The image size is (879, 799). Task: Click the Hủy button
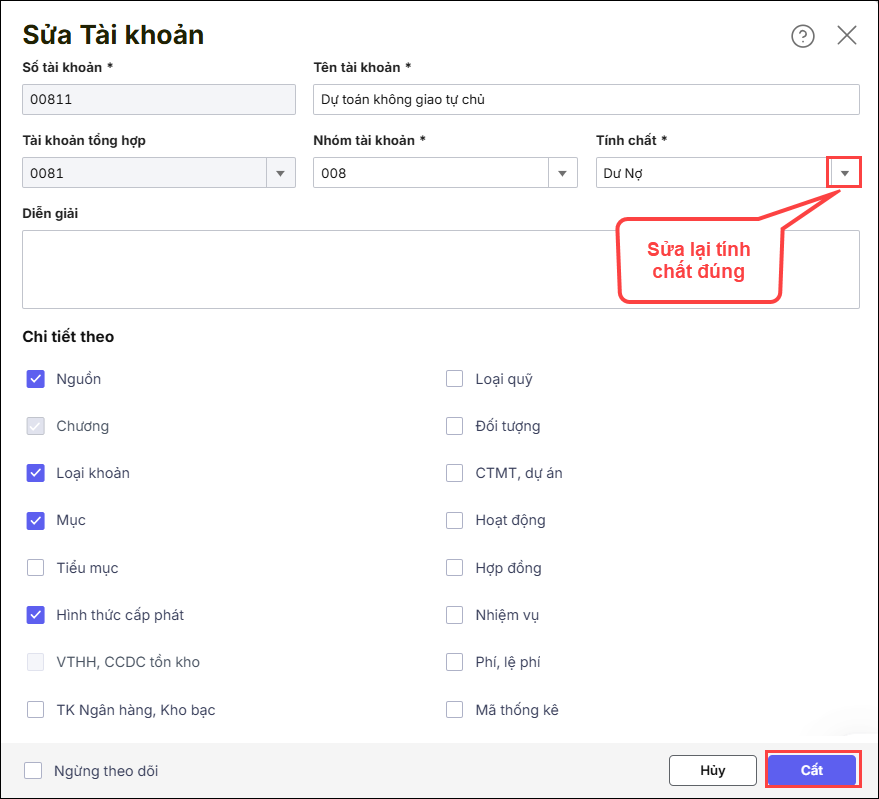tap(712, 771)
